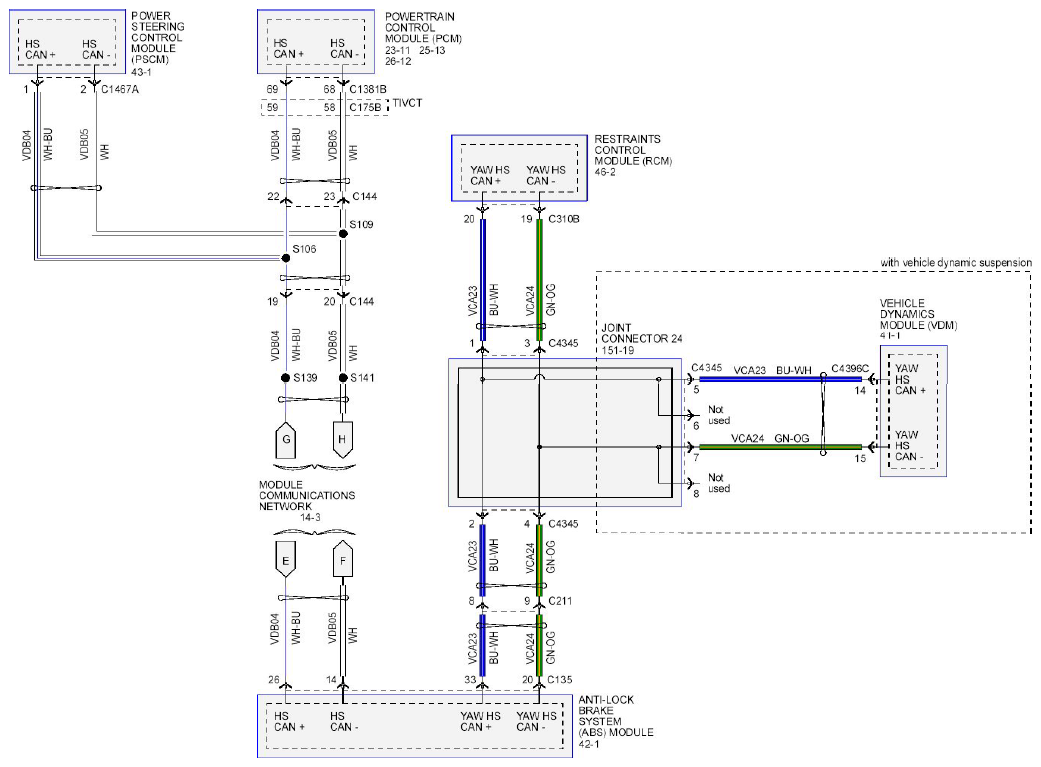Click the F off-page connector symbol
This screenshot has height=767, width=1041.
pos(343,560)
